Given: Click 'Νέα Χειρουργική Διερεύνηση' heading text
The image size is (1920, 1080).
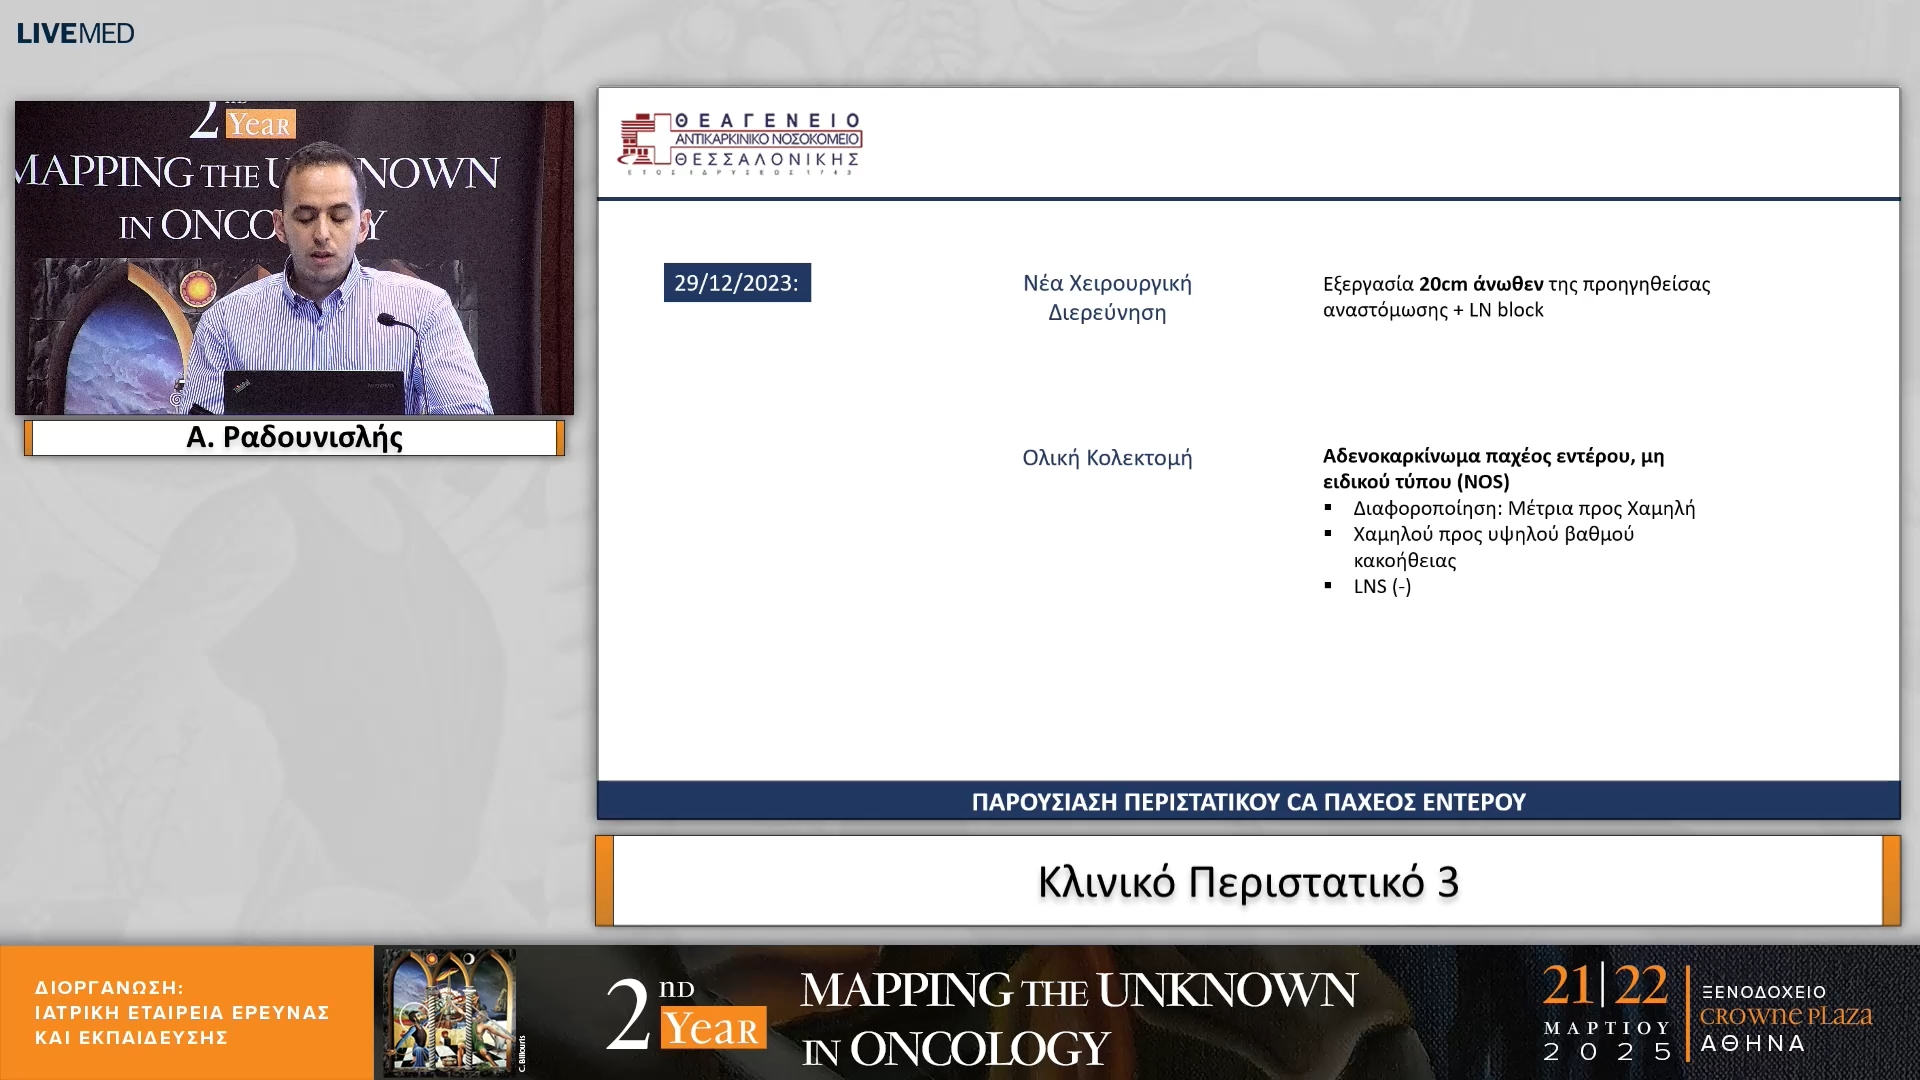Looking at the screenshot, I should tap(1107, 298).
